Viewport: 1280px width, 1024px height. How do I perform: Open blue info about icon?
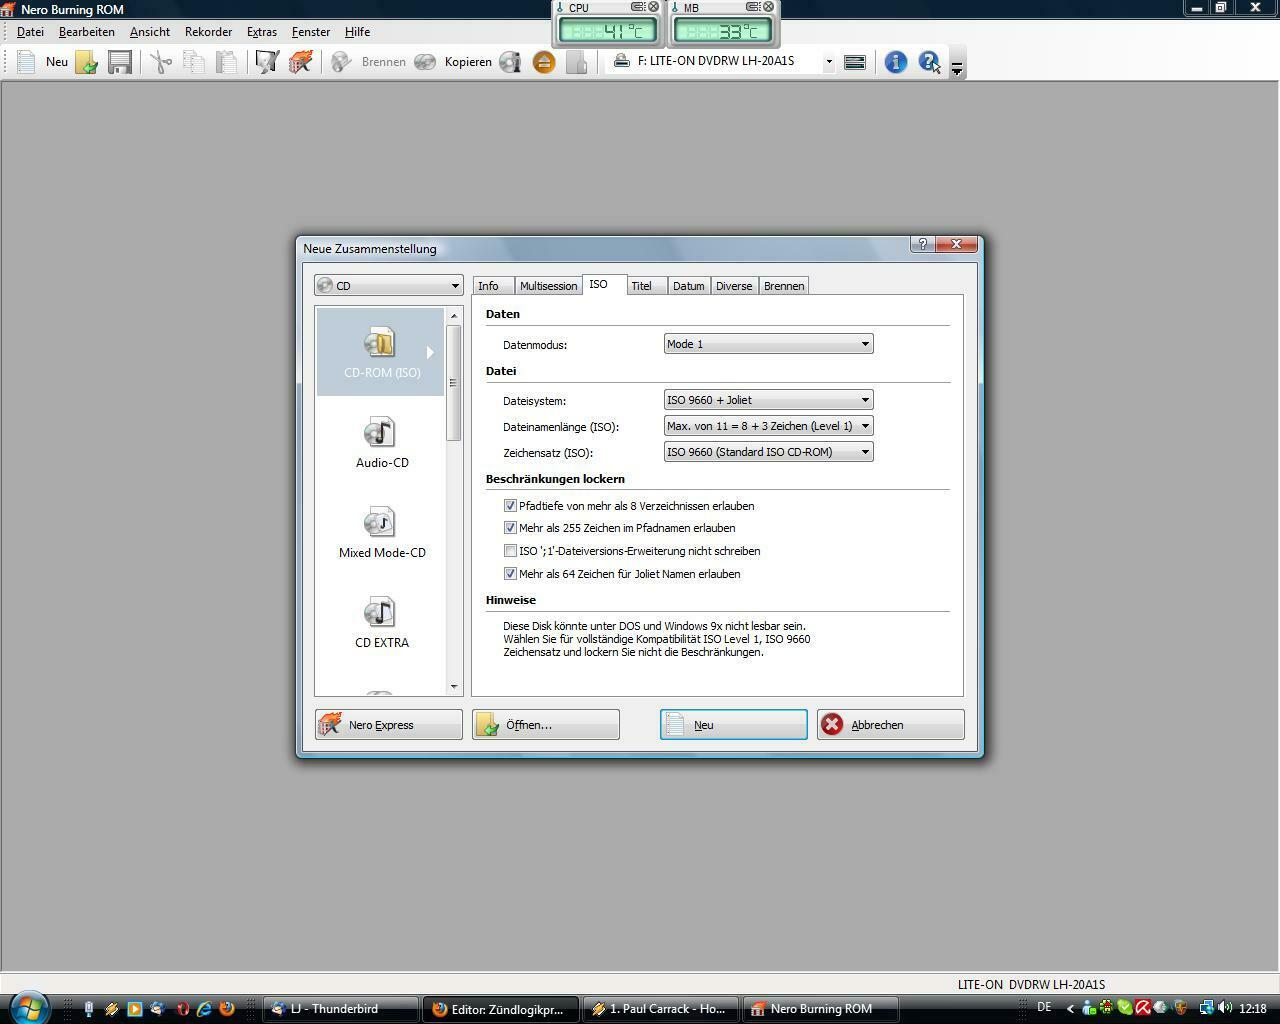pyautogui.click(x=896, y=62)
